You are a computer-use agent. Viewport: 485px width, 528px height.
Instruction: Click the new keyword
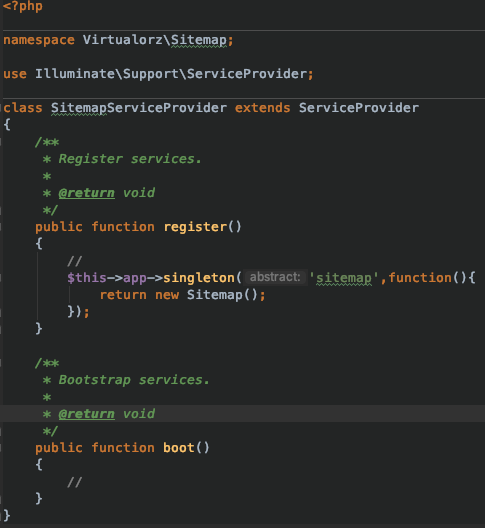point(167,295)
